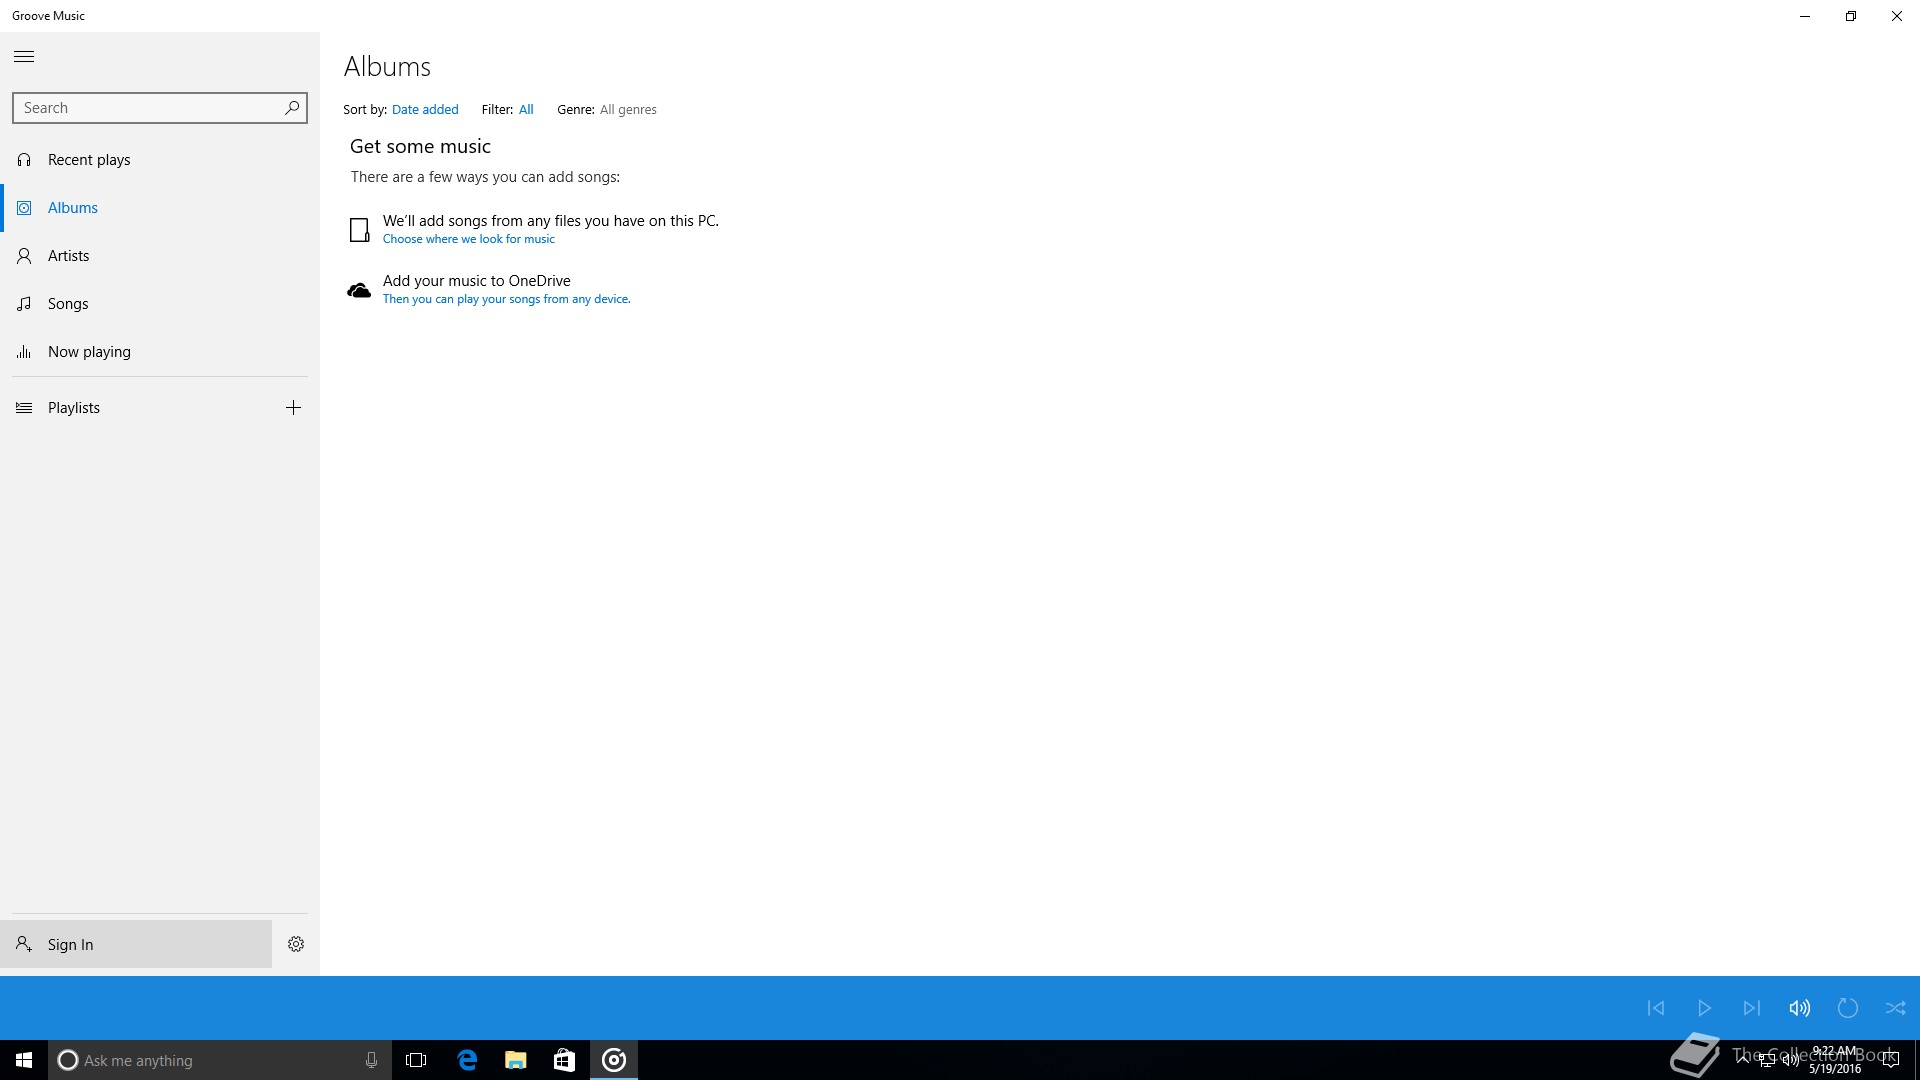Open the Songs section

[160, 304]
